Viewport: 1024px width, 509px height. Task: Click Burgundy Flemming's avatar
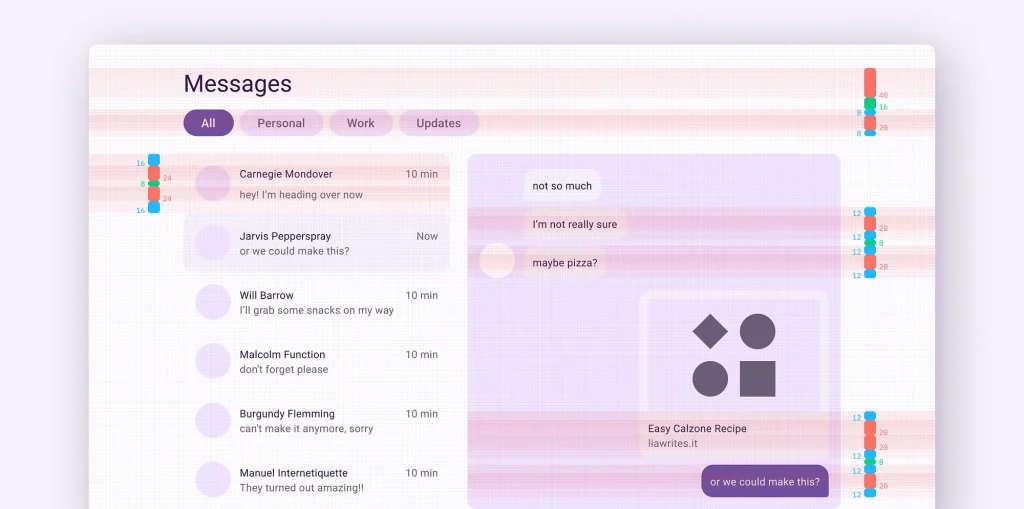tap(213, 420)
